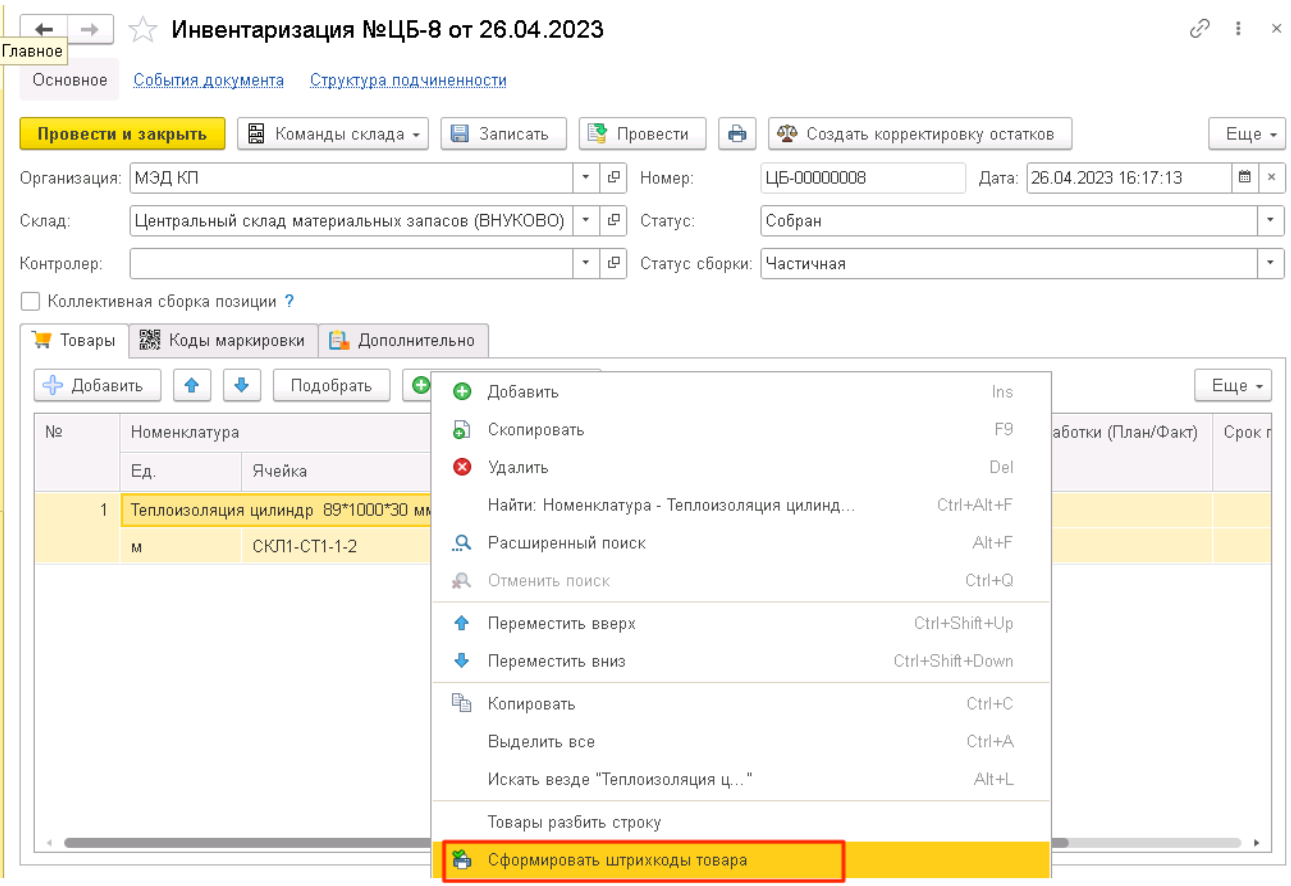Switch to the Коды маркировки tab
Viewport: 1291px width, 886px height.
click(x=223, y=340)
